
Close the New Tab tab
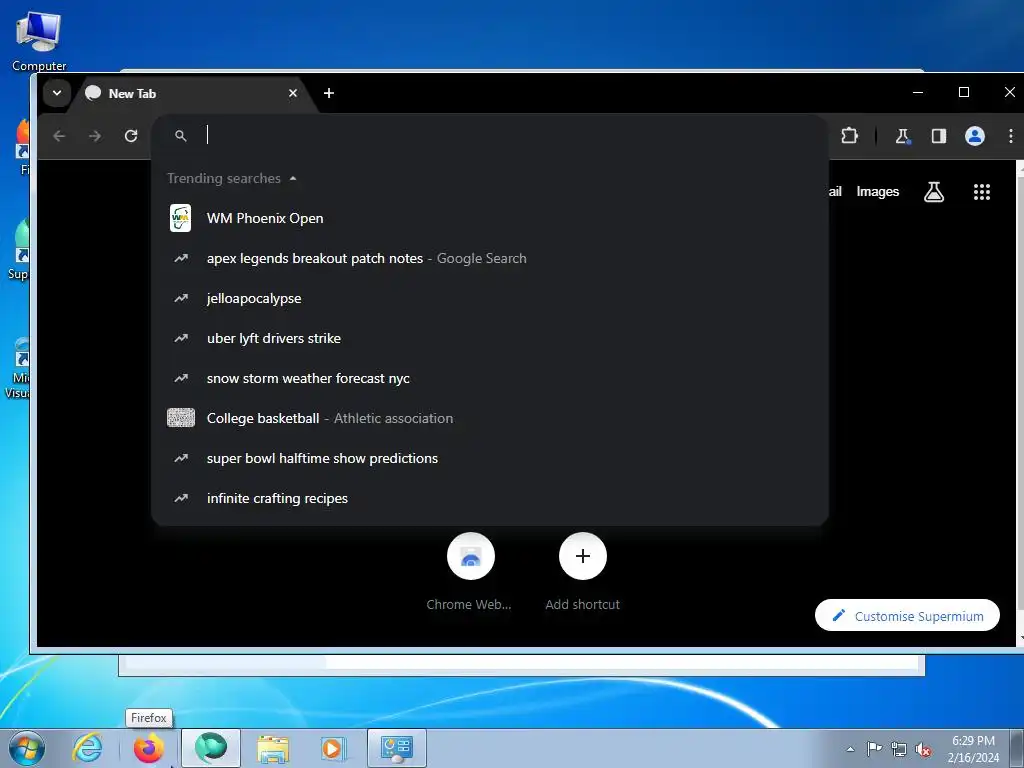(x=293, y=93)
